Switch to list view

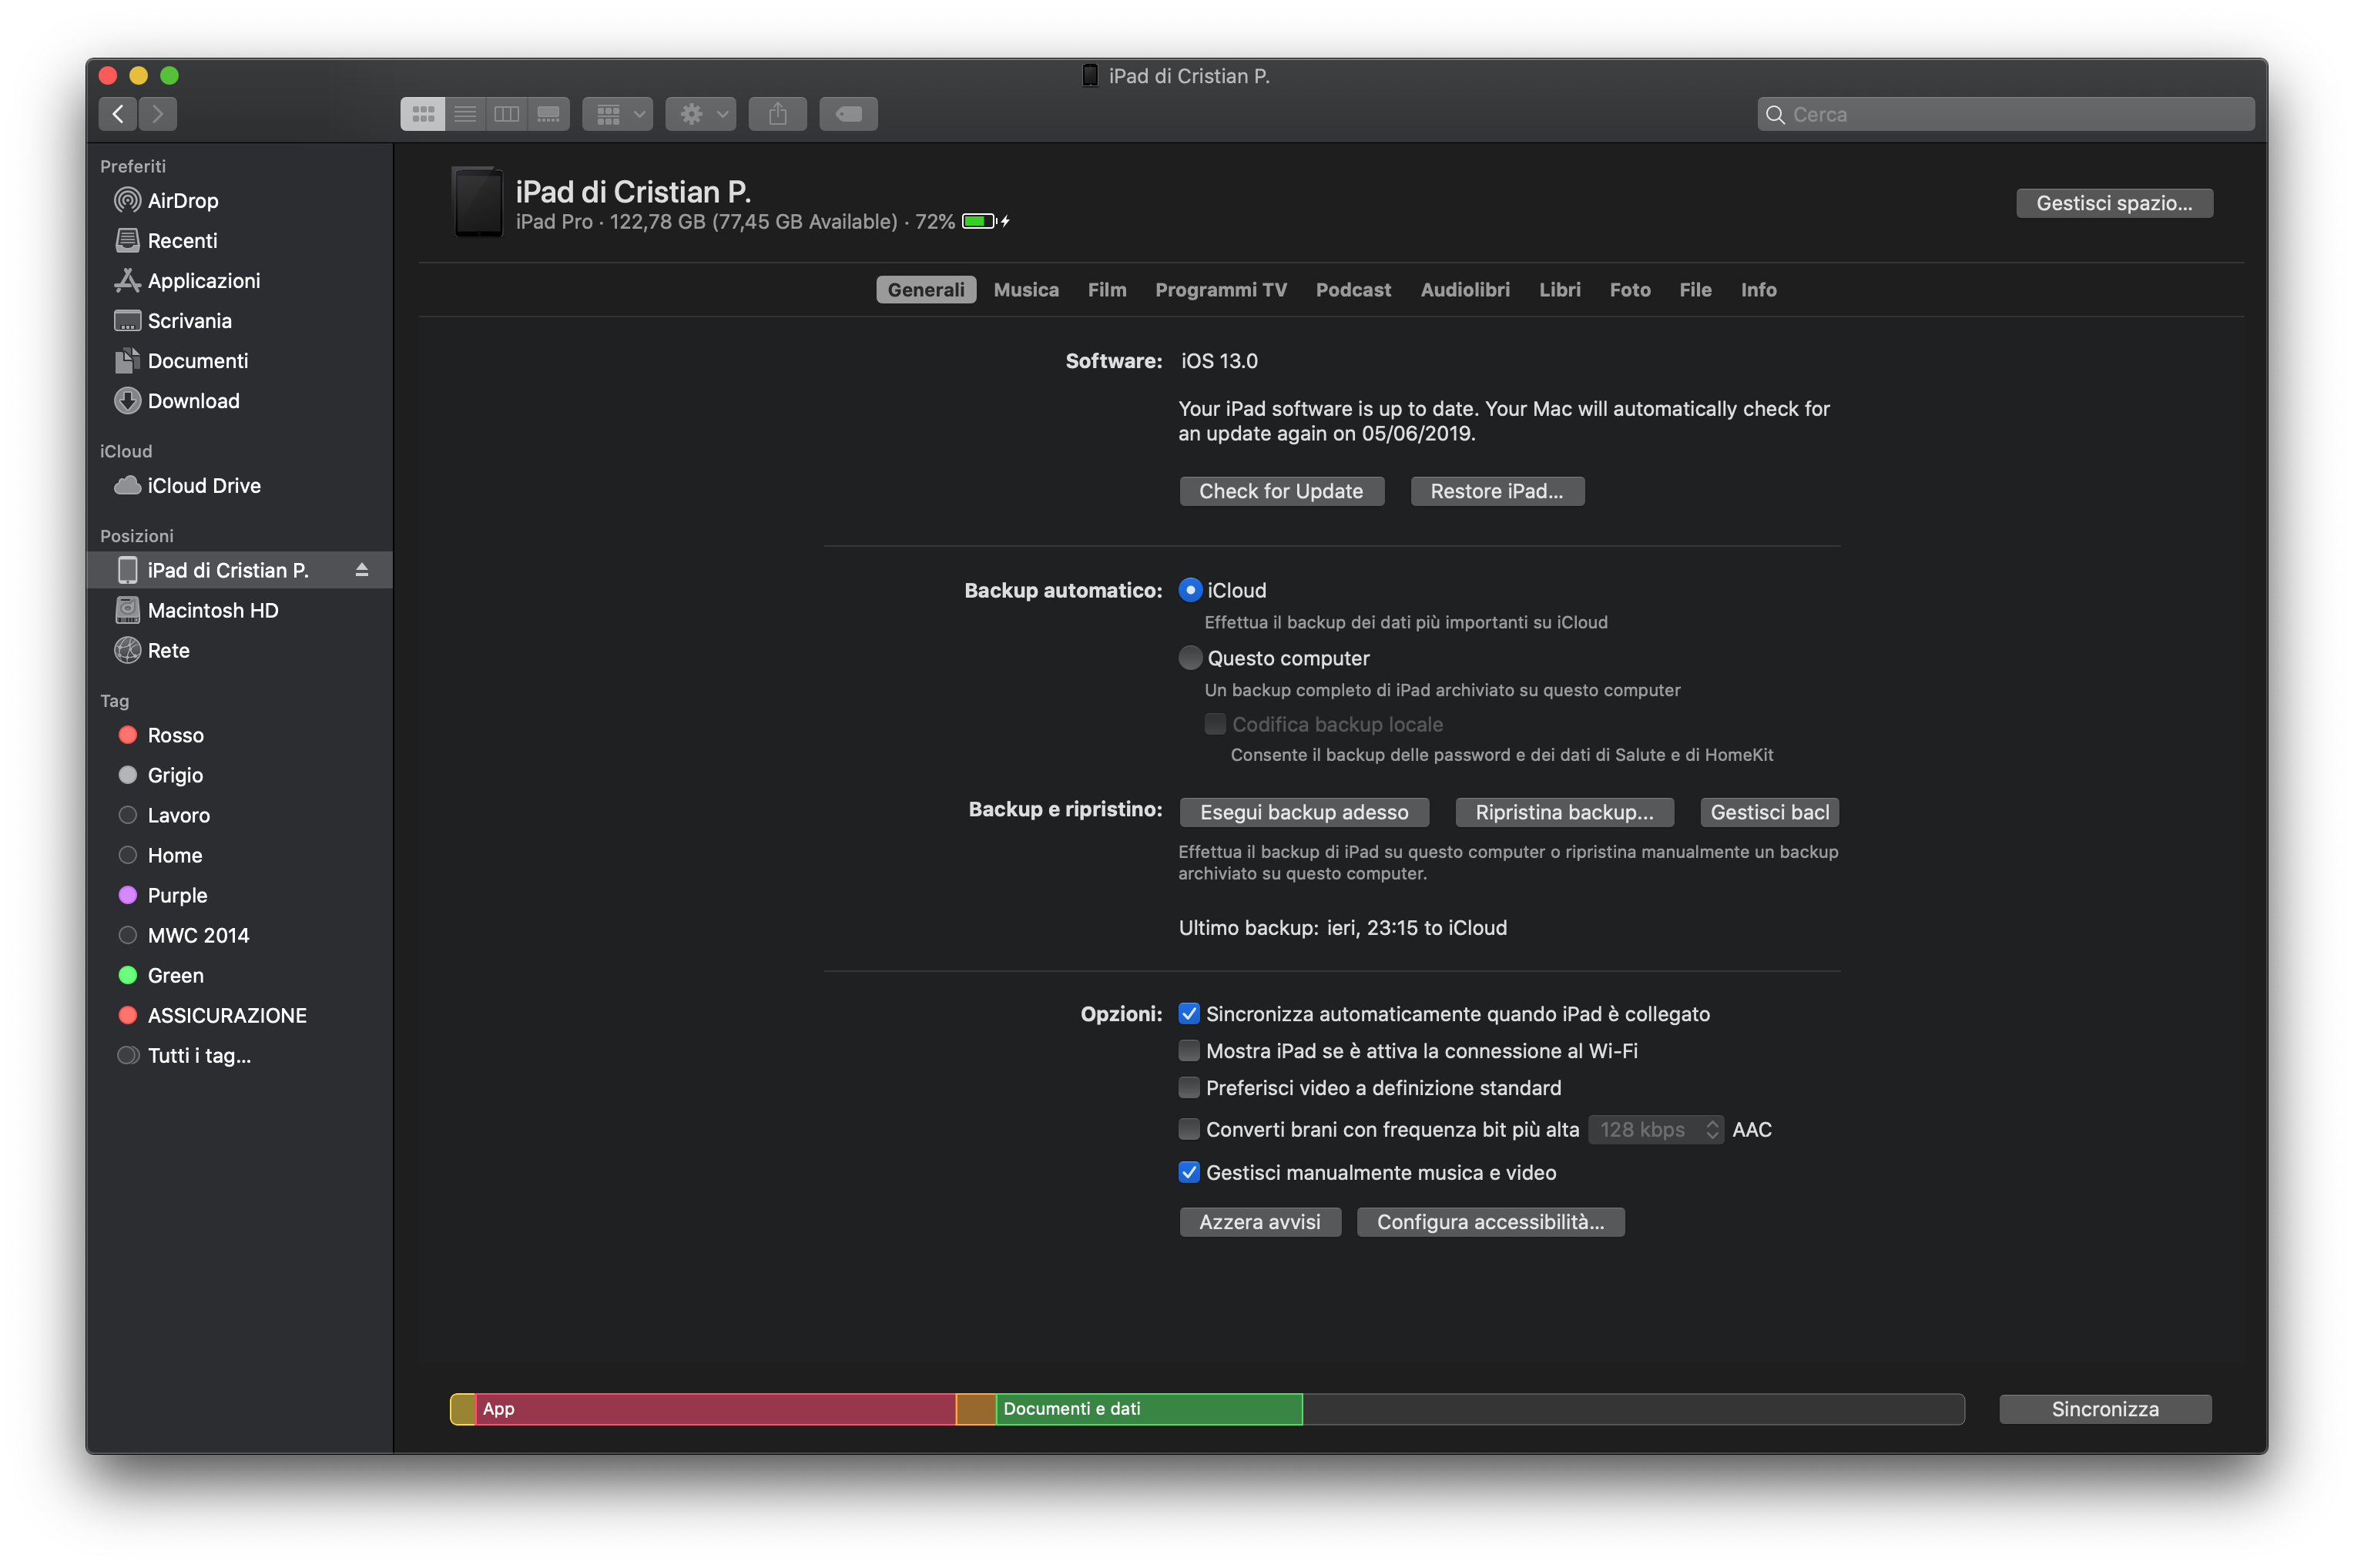[465, 114]
